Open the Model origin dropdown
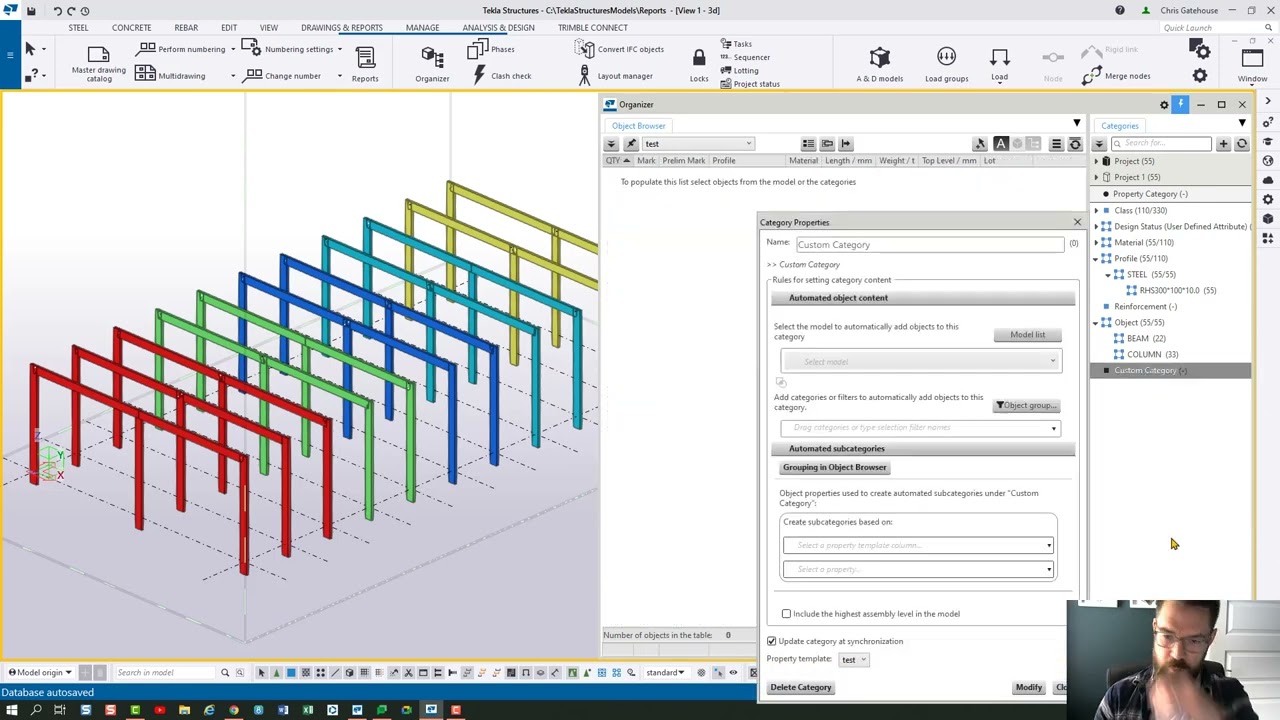 pyautogui.click(x=39, y=672)
